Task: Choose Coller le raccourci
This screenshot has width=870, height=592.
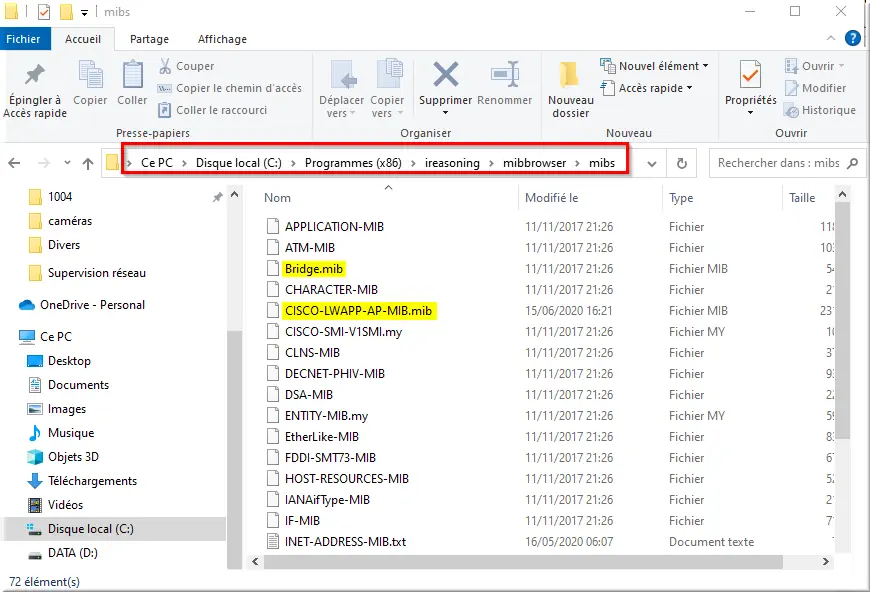Action: 213,110
